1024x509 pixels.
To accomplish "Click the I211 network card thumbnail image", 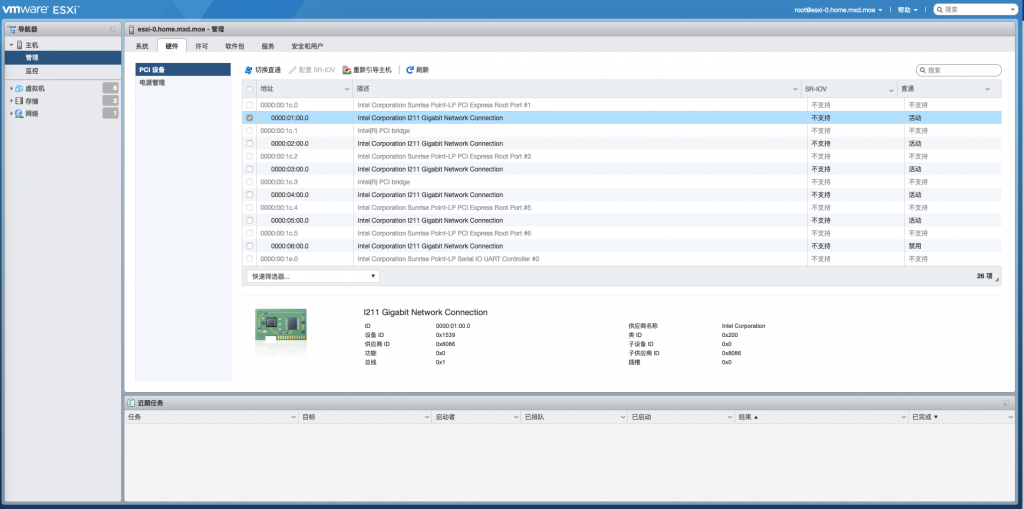I will (x=281, y=325).
